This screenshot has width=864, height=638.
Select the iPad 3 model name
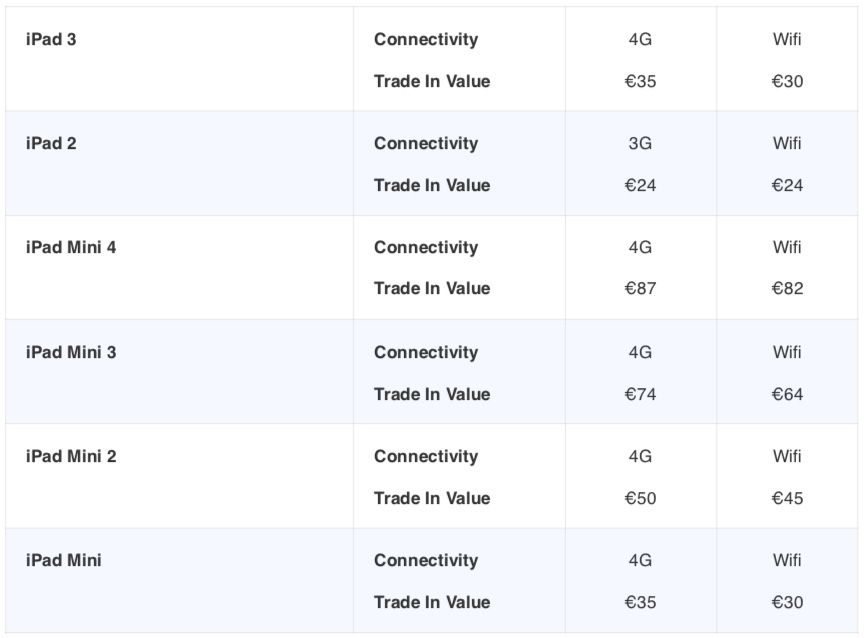click(51, 39)
